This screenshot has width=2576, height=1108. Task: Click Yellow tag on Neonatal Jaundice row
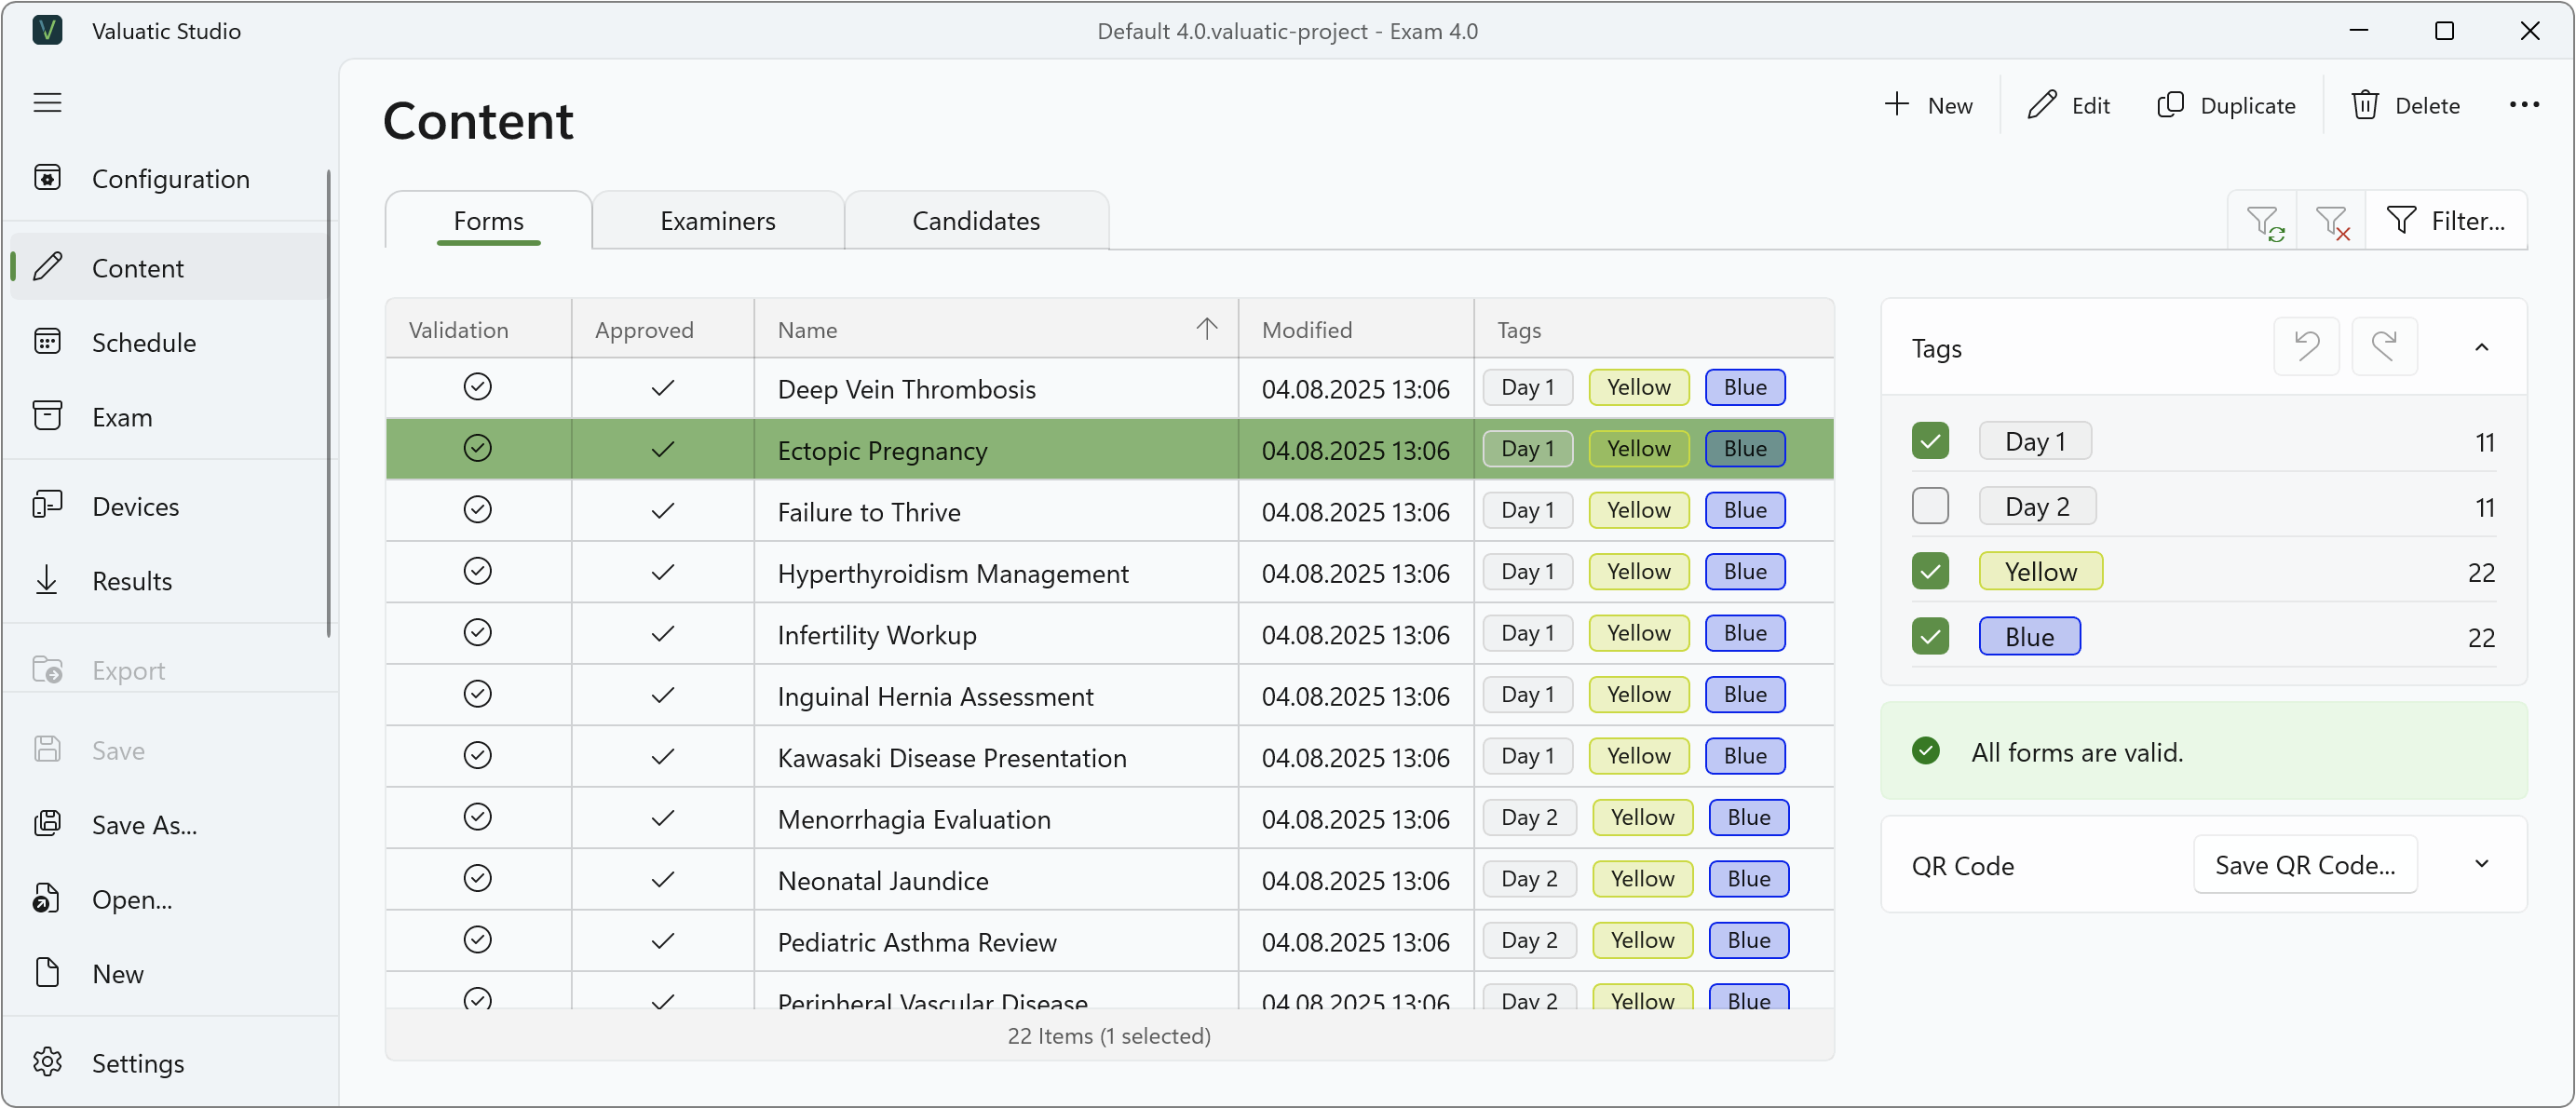[1642, 878]
